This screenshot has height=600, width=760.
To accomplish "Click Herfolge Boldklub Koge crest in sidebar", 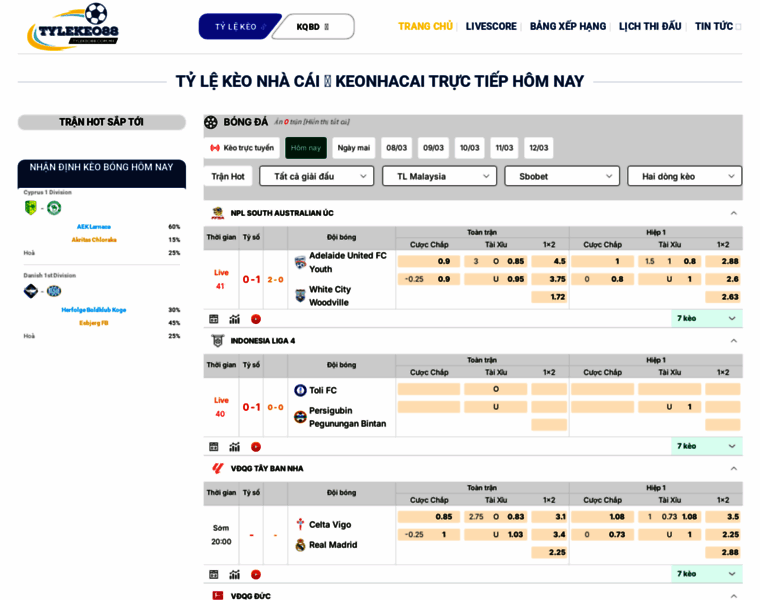I will tap(31, 291).
